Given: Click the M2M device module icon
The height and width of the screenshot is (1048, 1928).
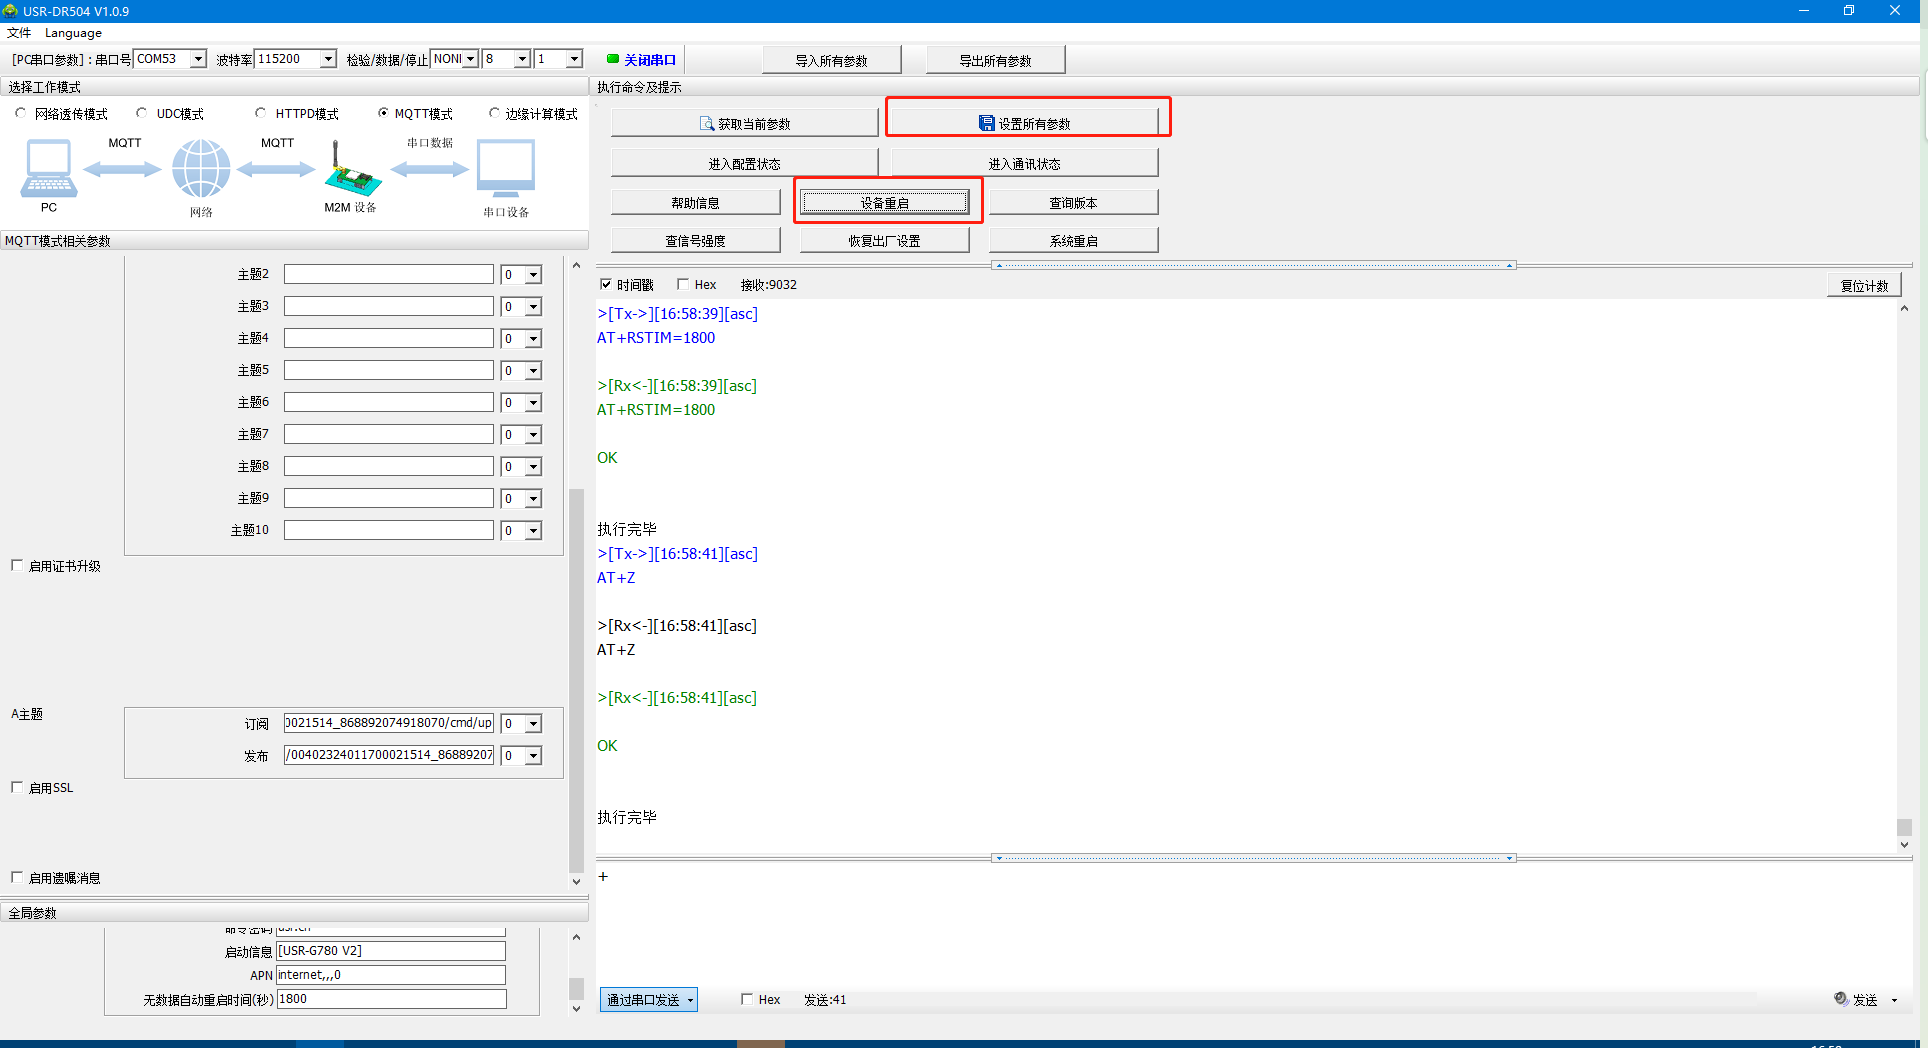Looking at the screenshot, I should [x=351, y=171].
